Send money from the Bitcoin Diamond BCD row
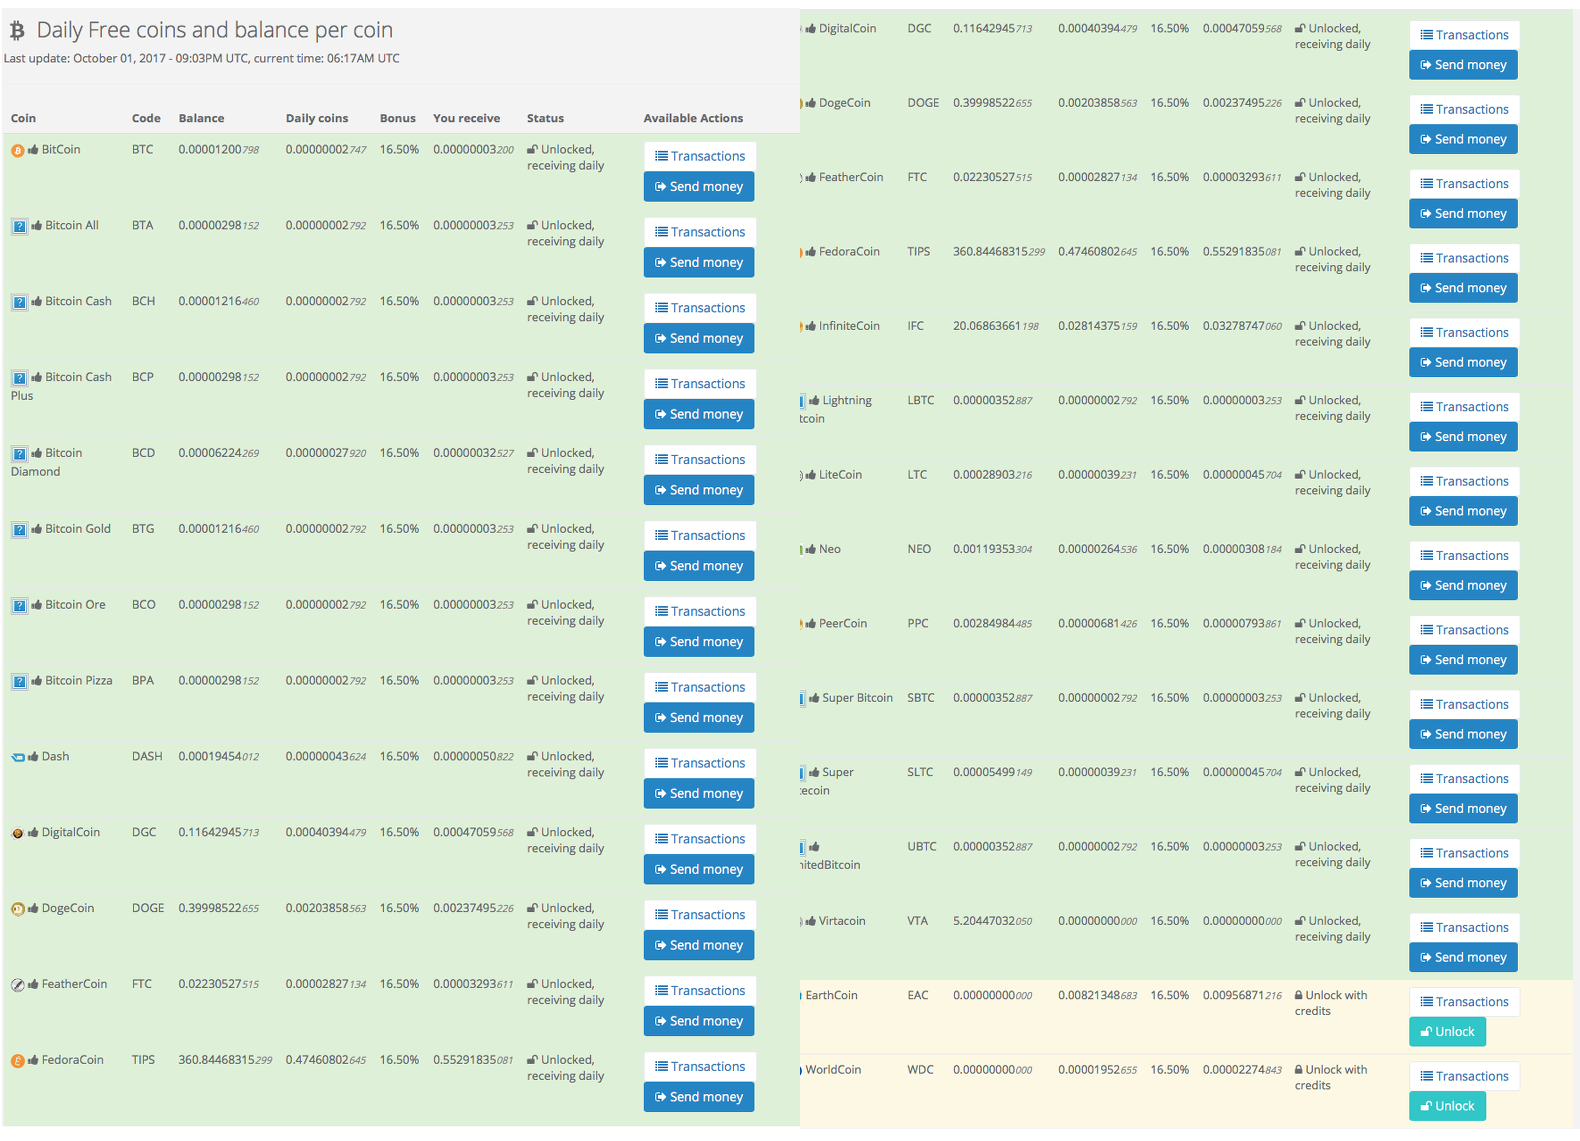 699,490
